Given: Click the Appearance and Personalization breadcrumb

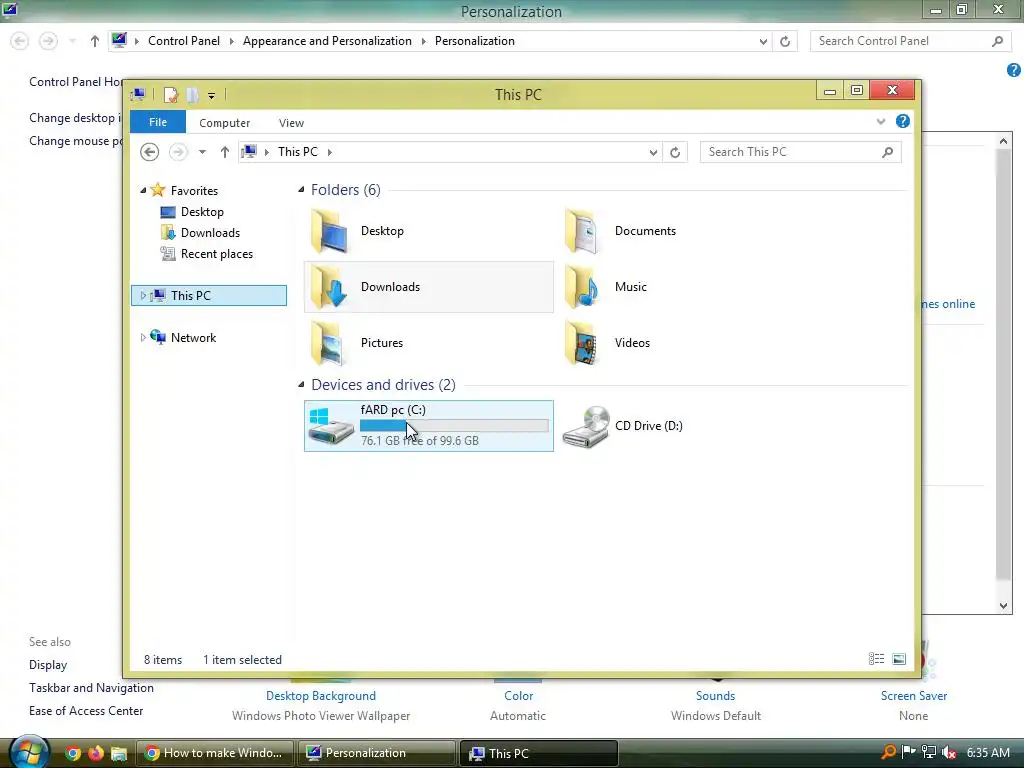Looking at the screenshot, I should [x=327, y=41].
